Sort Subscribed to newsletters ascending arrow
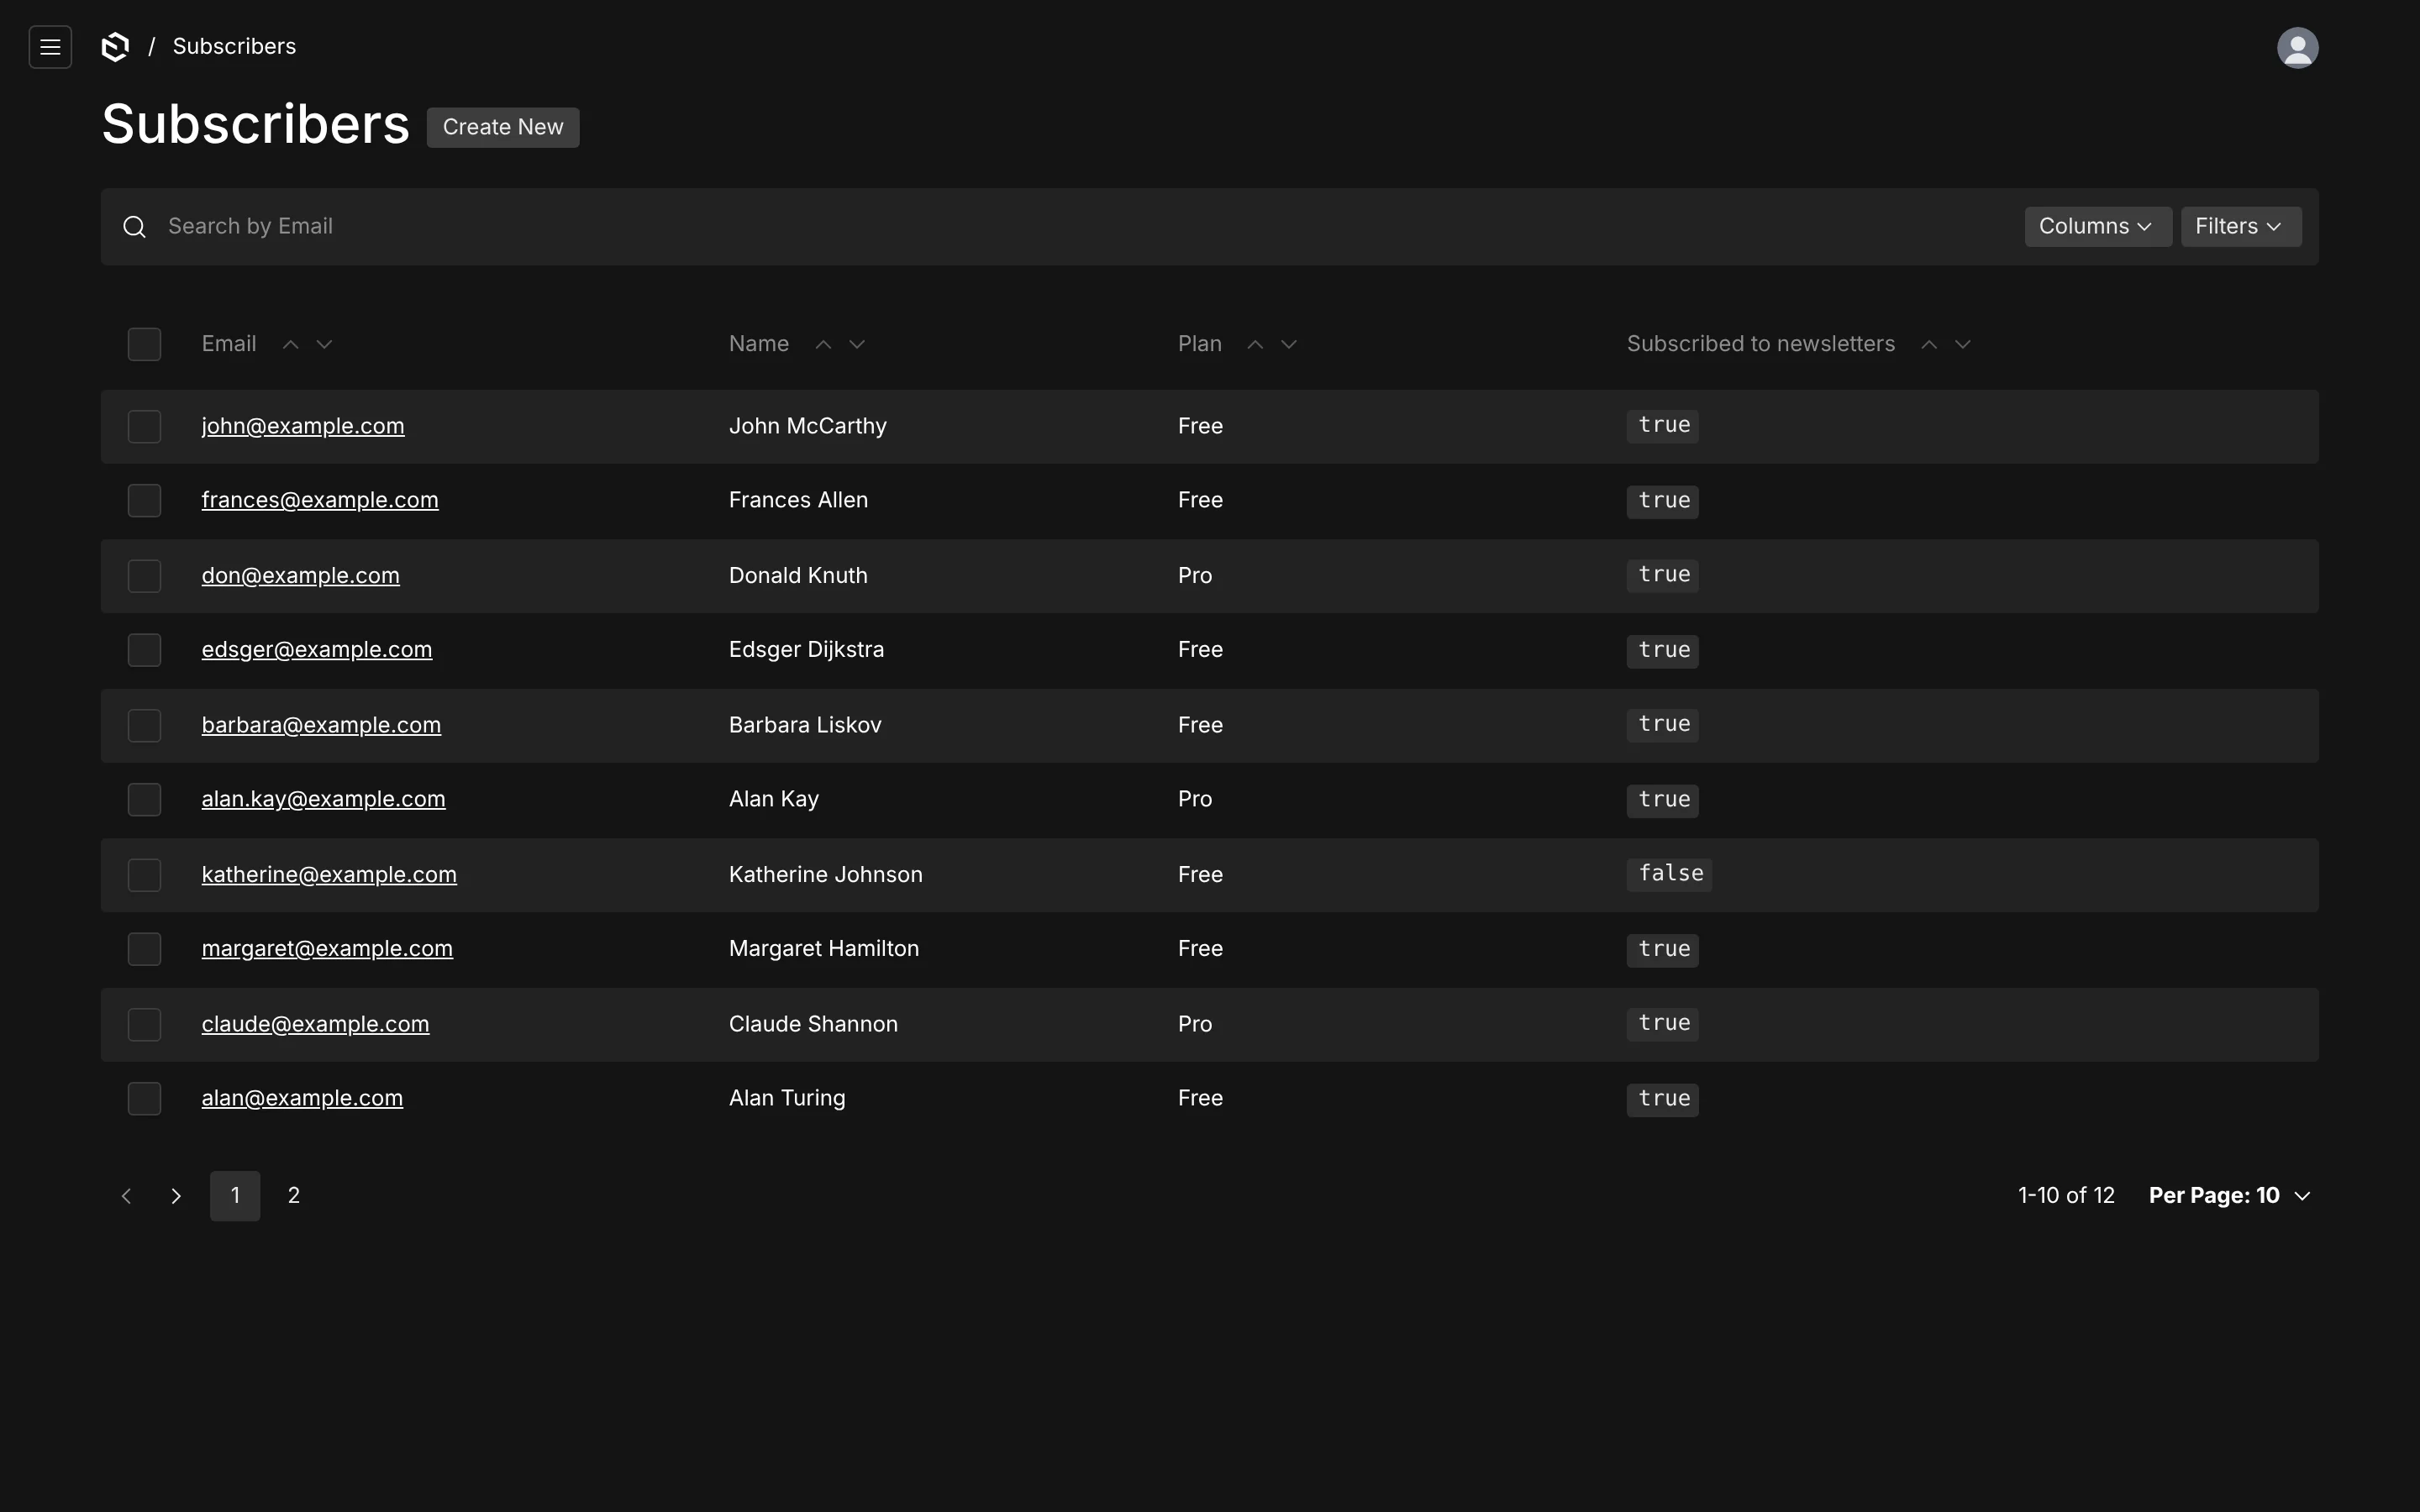The image size is (2420, 1512). pyautogui.click(x=1929, y=344)
